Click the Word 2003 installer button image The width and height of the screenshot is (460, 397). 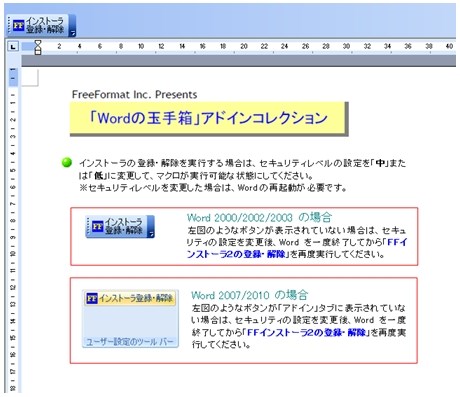pos(120,227)
